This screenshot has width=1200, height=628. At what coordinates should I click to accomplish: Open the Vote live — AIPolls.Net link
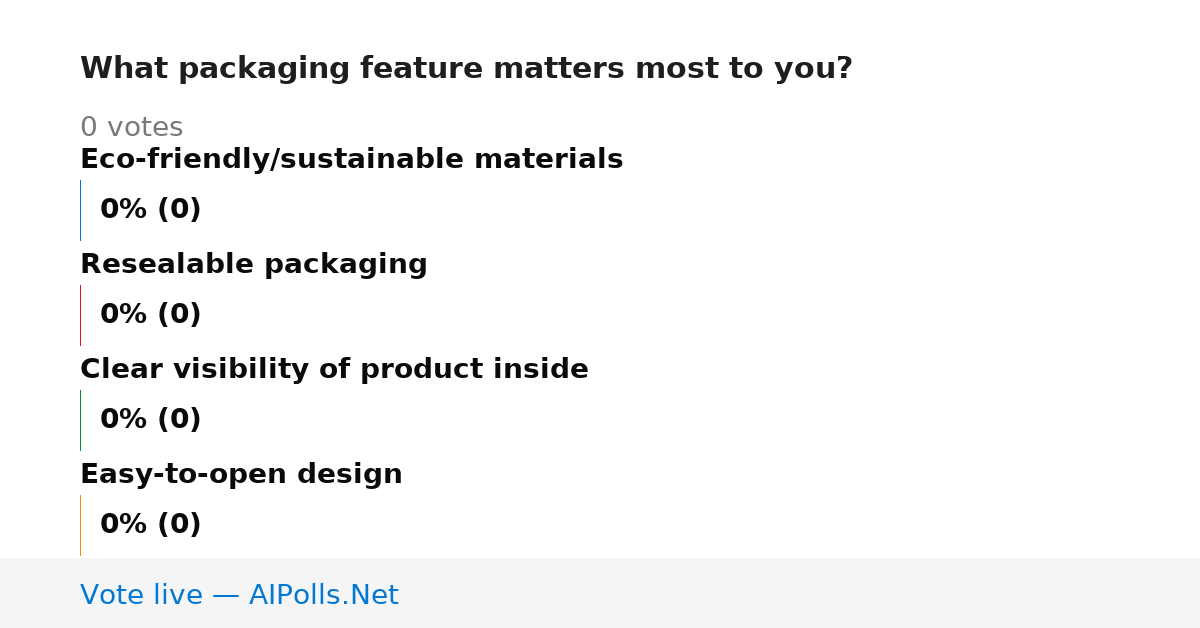[239, 595]
